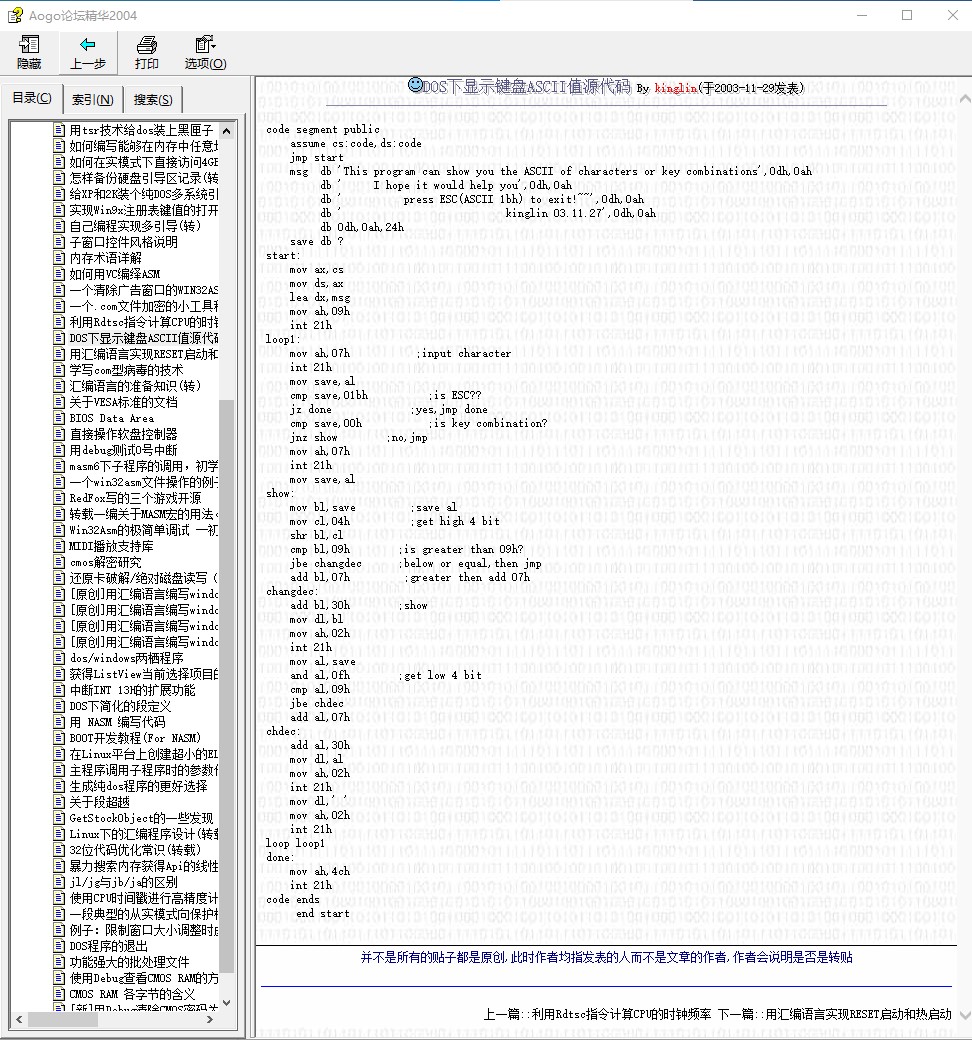Click the article pane scroll-up arrow
972x1040 pixels.
(965, 99)
